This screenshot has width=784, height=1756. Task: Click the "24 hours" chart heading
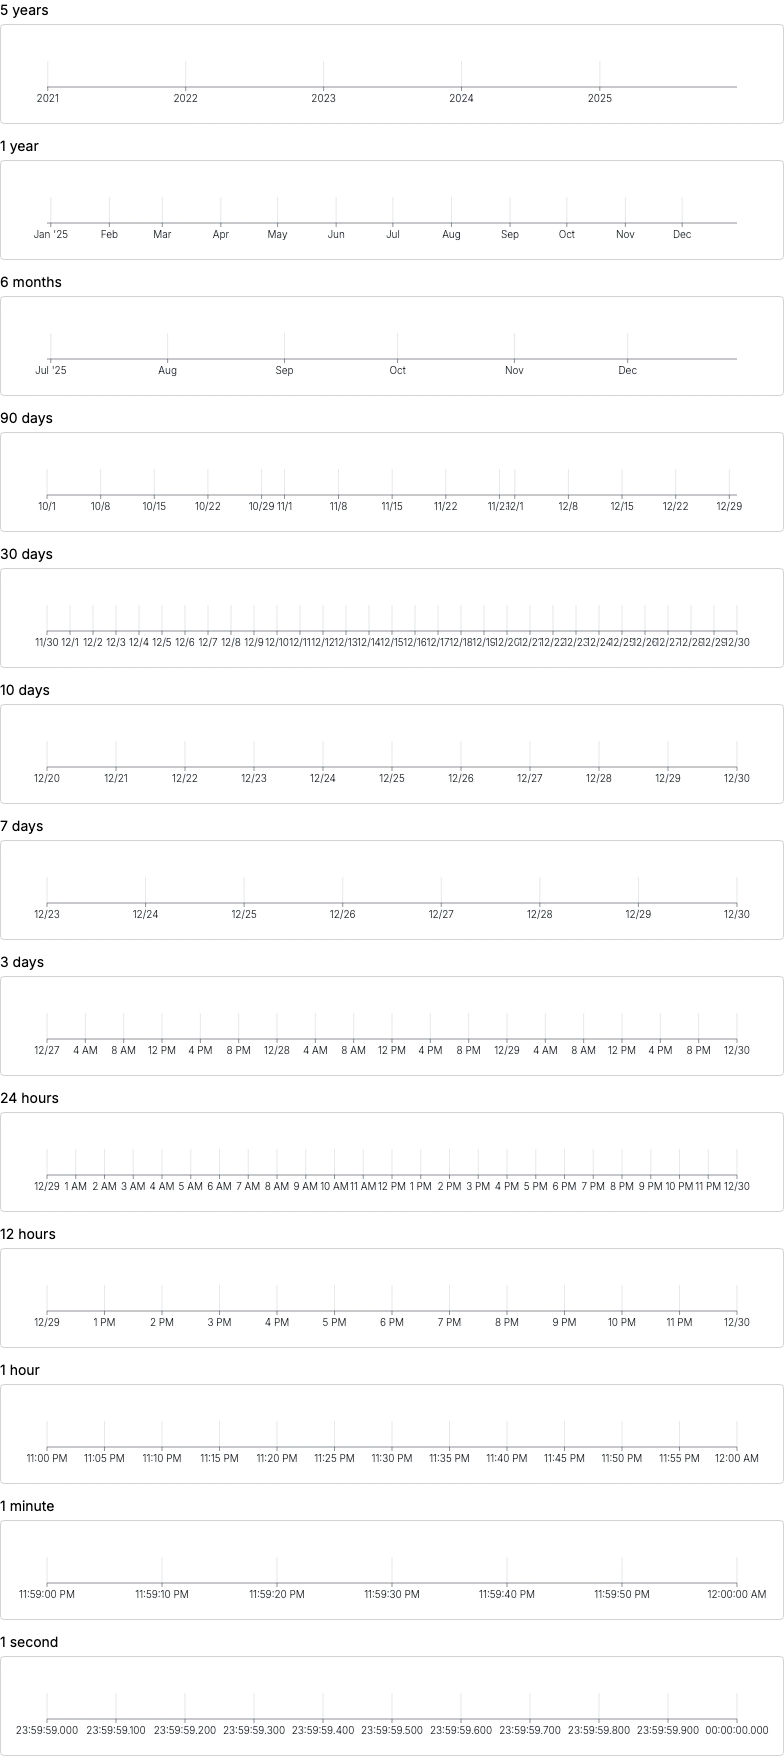pos(29,1098)
